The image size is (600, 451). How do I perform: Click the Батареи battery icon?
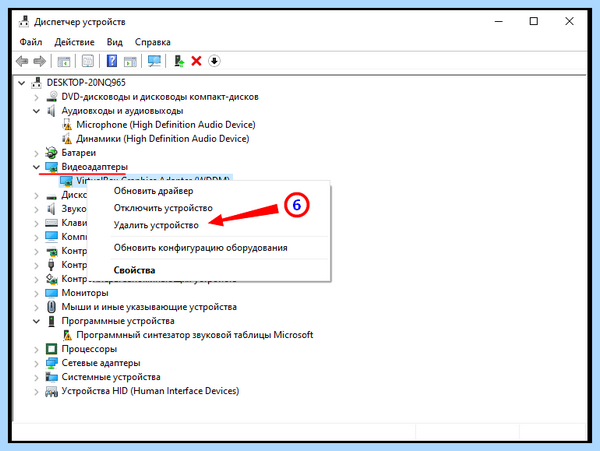[x=51, y=153]
